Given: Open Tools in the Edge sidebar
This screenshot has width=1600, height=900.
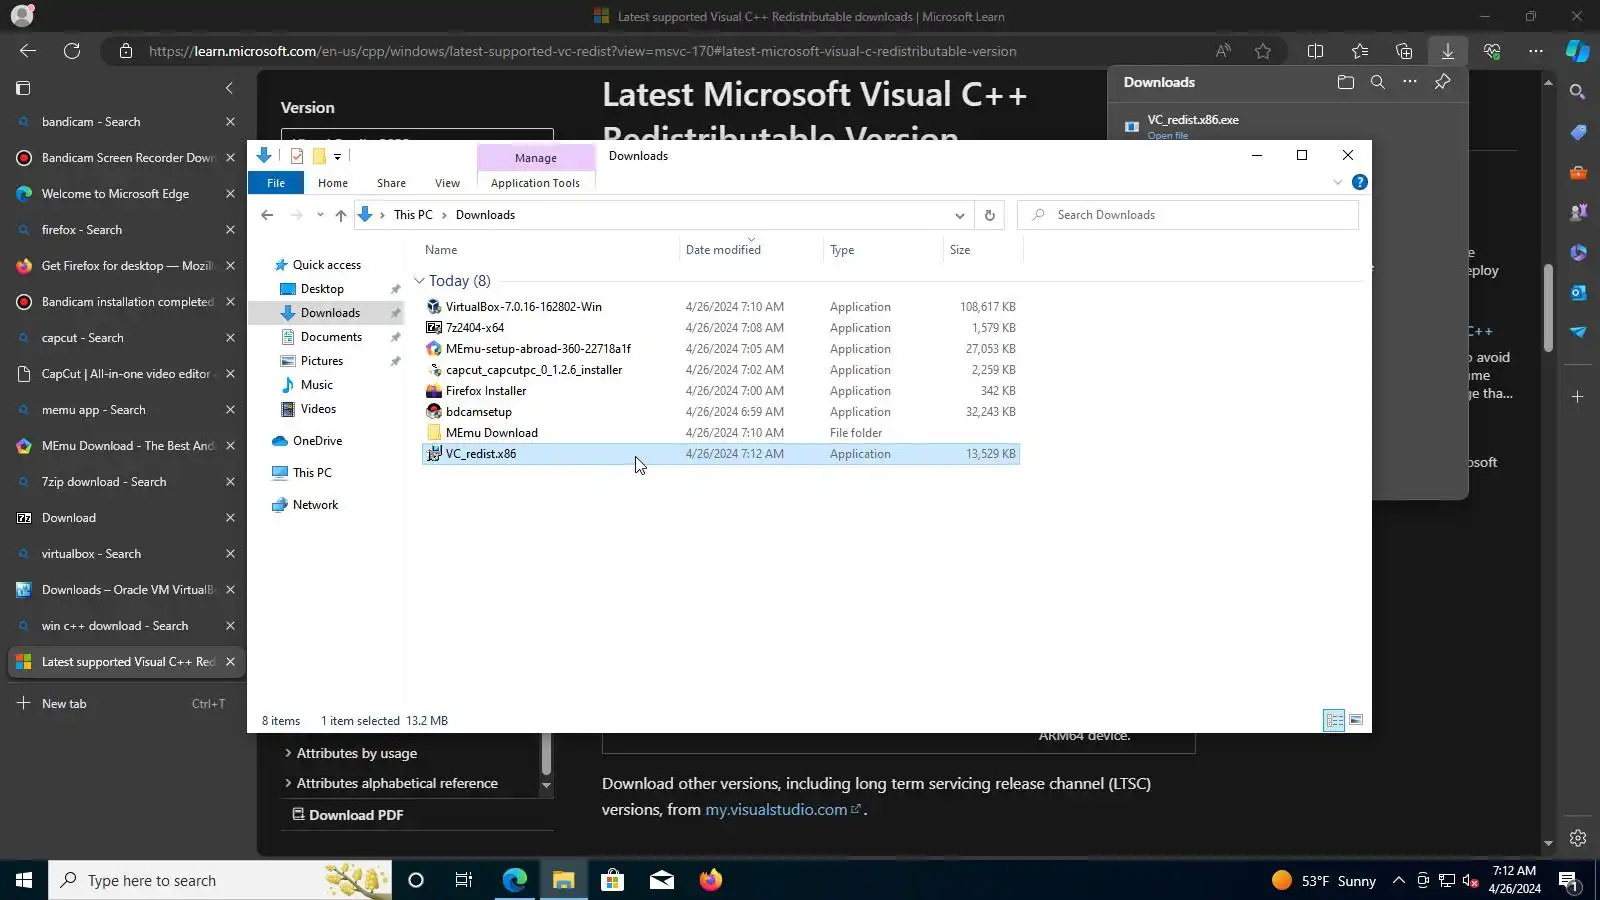Looking at the screenshot, I should (x=1578, y=172).
